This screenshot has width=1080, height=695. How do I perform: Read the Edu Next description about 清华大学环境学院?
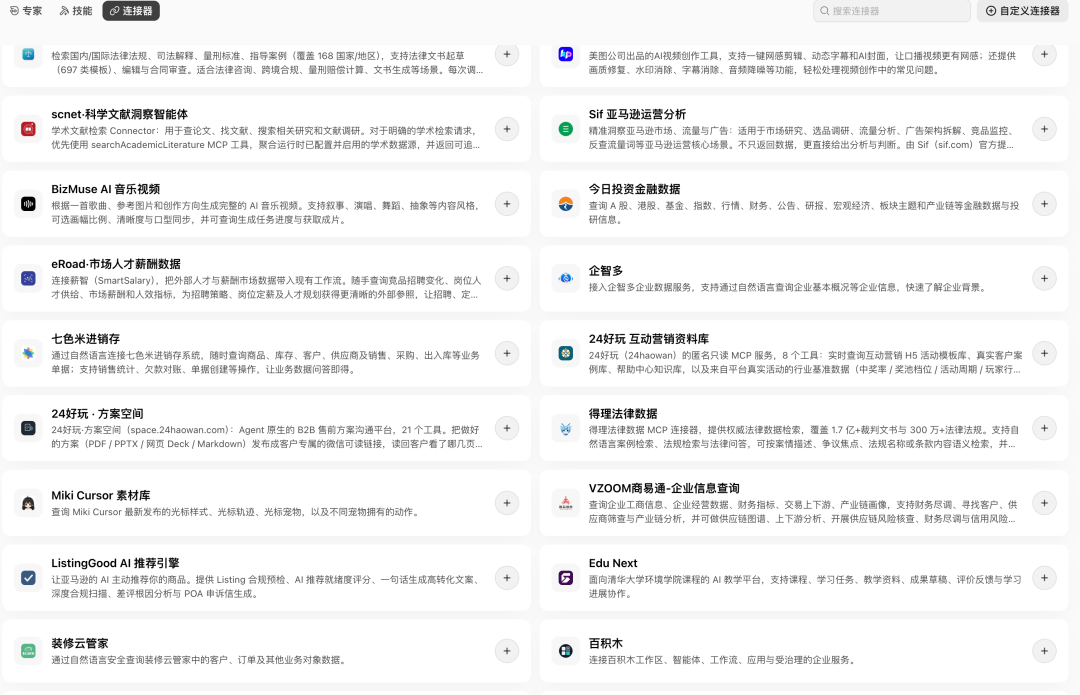pos(805,587)
